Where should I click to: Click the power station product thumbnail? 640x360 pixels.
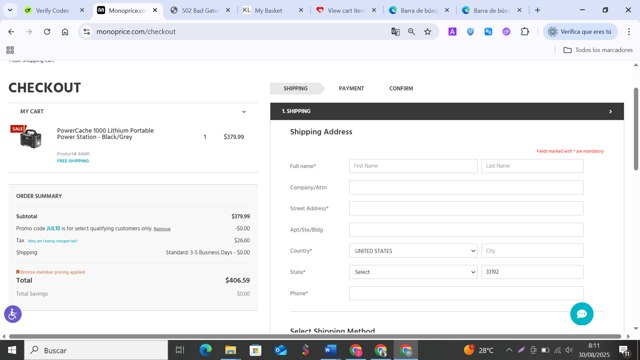click(x=30, y=138)
